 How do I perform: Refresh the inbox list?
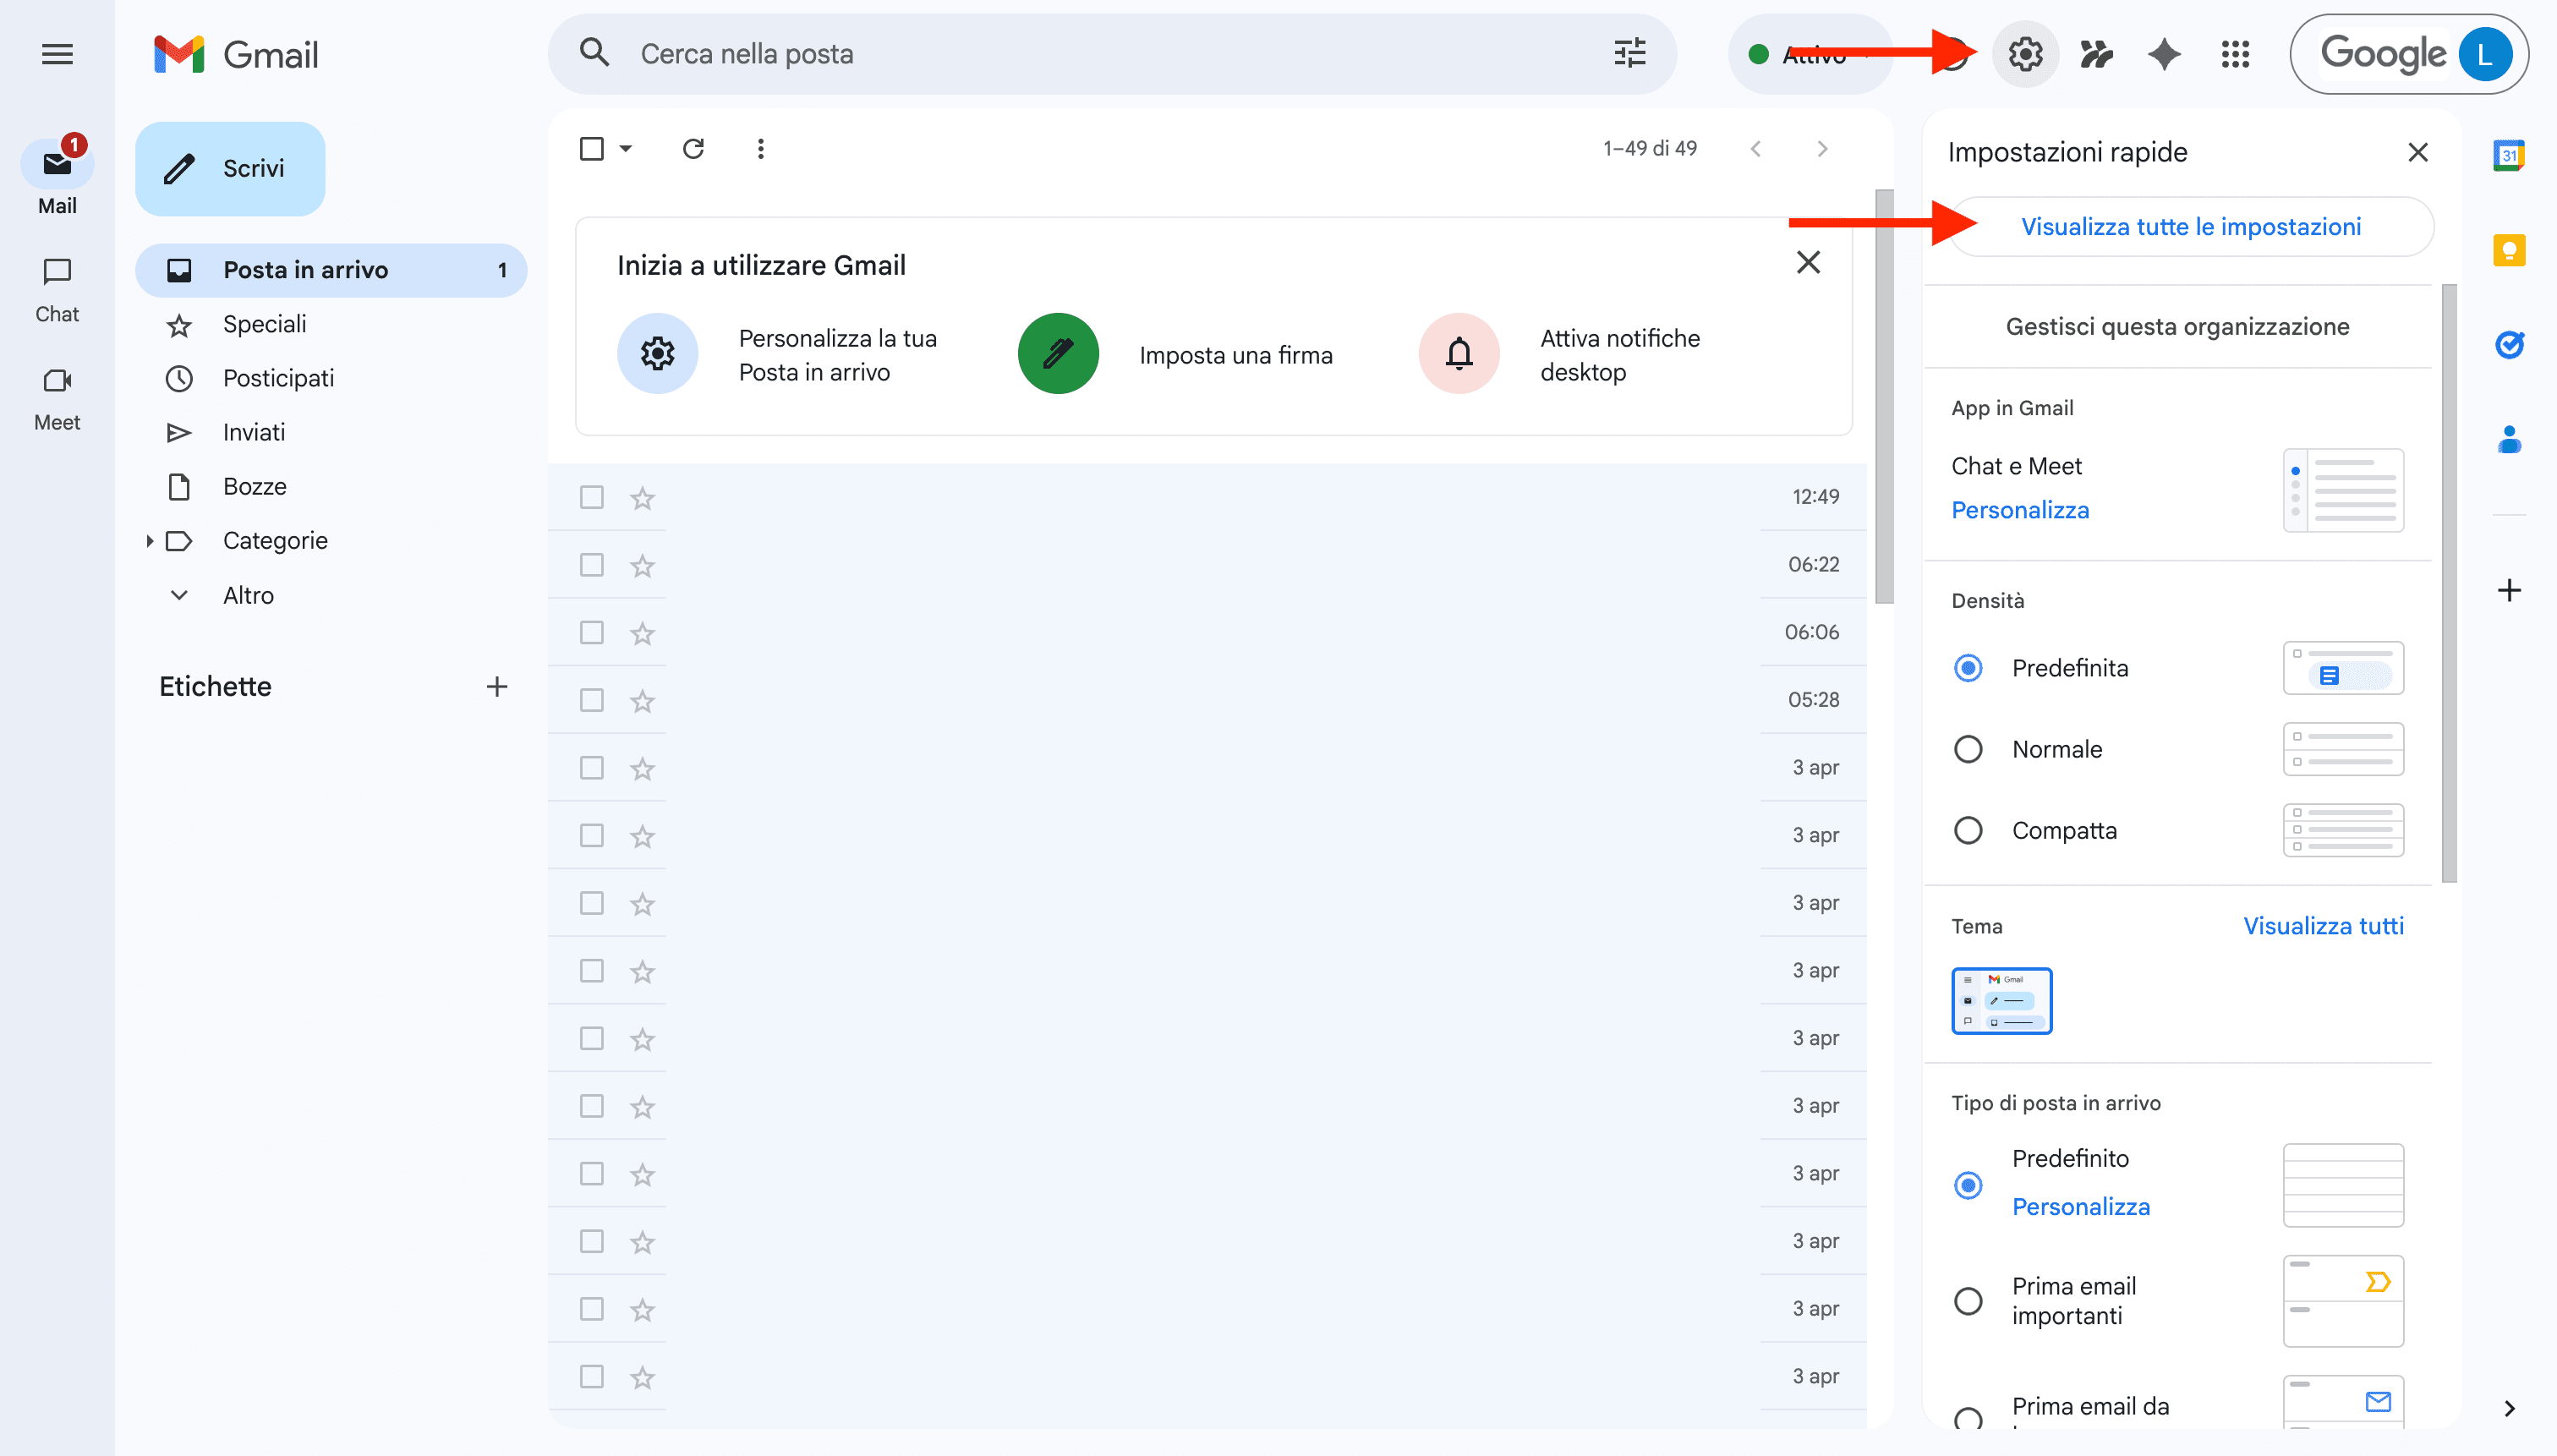coord(694,148)
